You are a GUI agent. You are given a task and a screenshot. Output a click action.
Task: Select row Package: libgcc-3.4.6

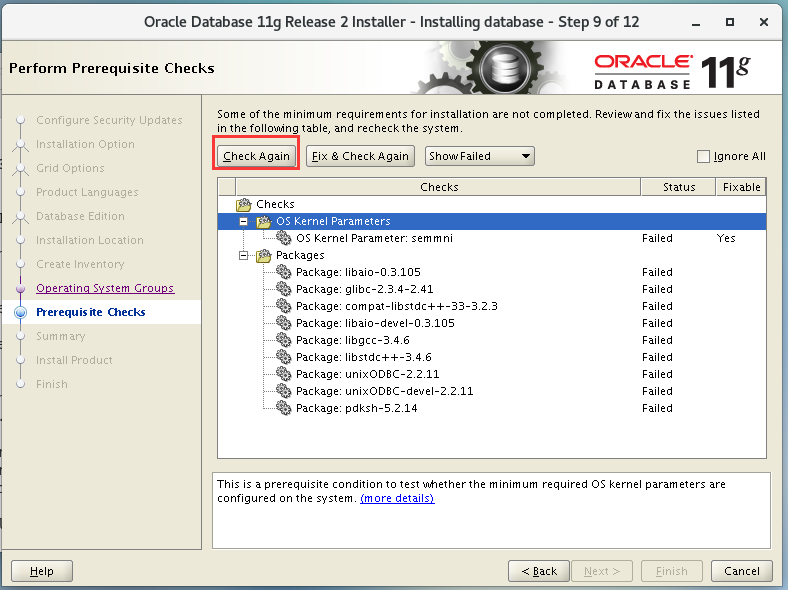tap(492, 340)
